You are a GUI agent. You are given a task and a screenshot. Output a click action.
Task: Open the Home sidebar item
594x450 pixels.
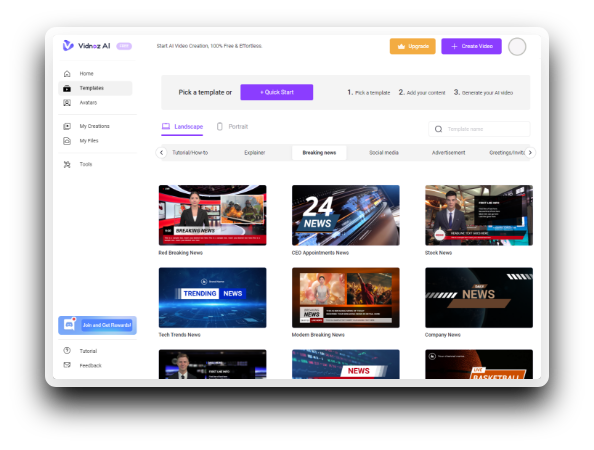click(95, 73)
